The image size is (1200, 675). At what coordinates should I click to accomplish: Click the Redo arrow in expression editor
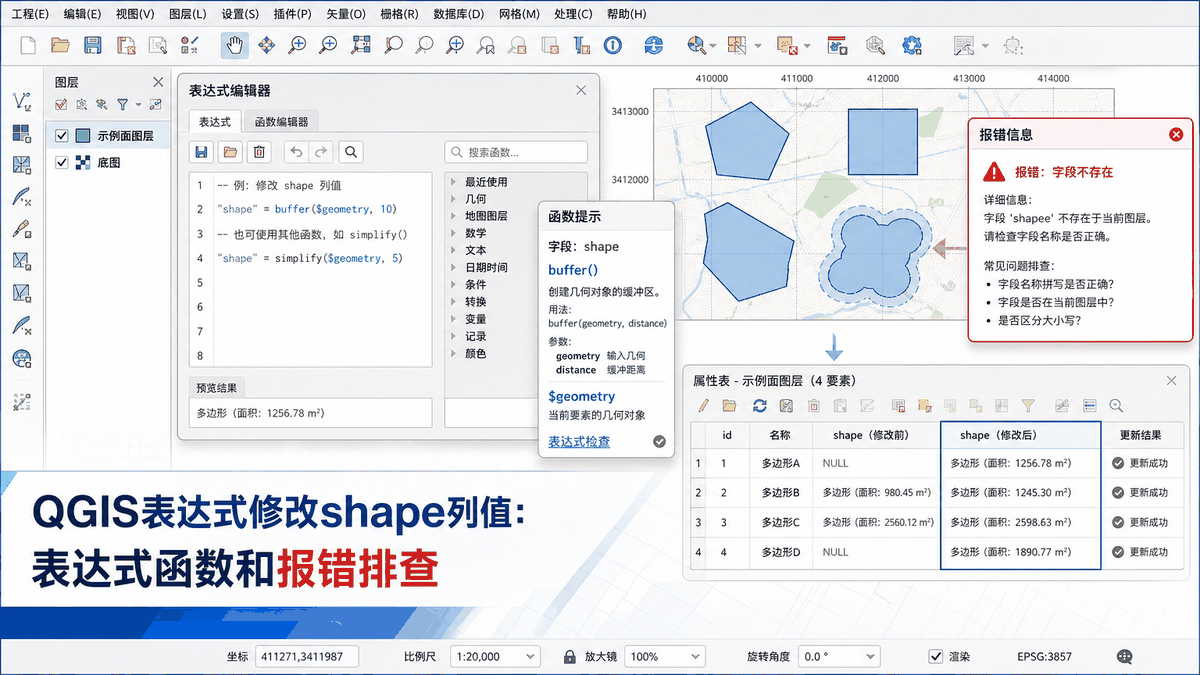[x=320, y=152]
